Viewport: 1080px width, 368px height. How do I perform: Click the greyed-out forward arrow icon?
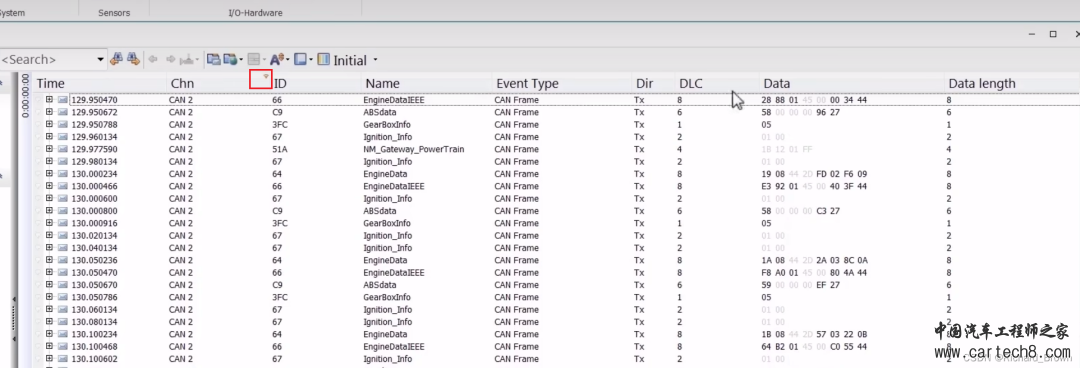pyautogui.click(x=170, y=60)
